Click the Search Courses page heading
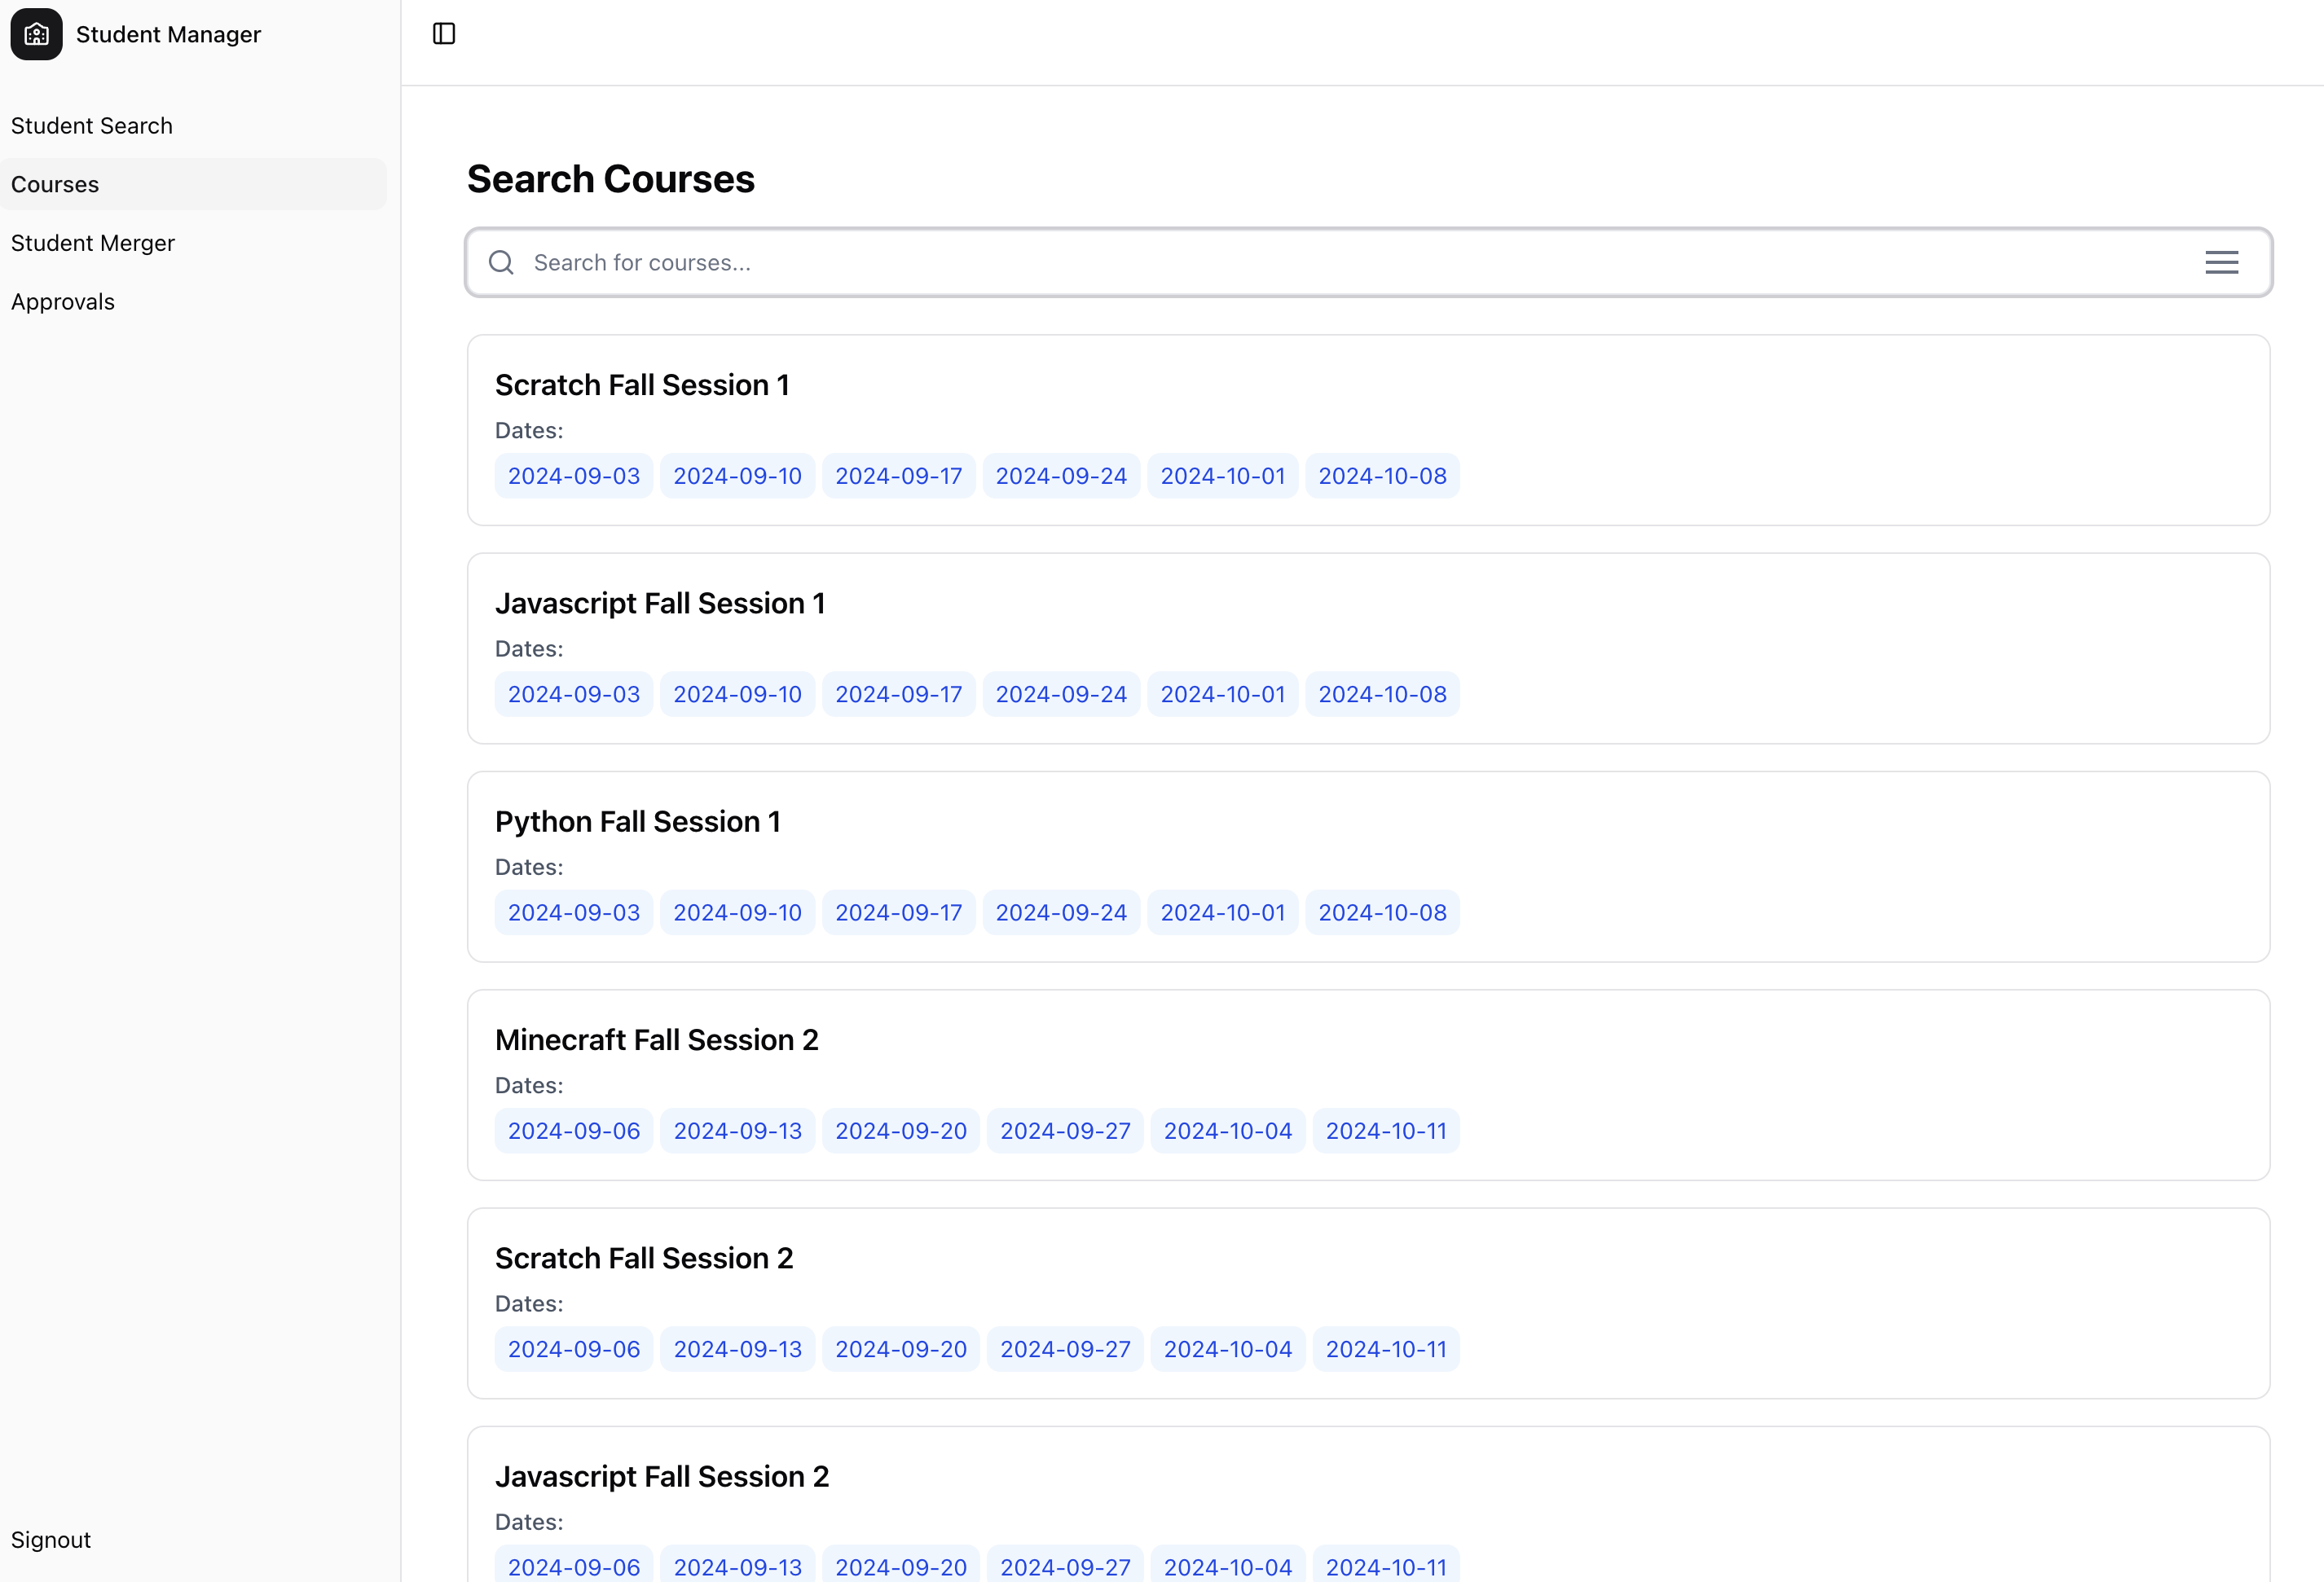Viewport: 2324px width, 1582px height. pyautogui.click(x=611, y=178)
